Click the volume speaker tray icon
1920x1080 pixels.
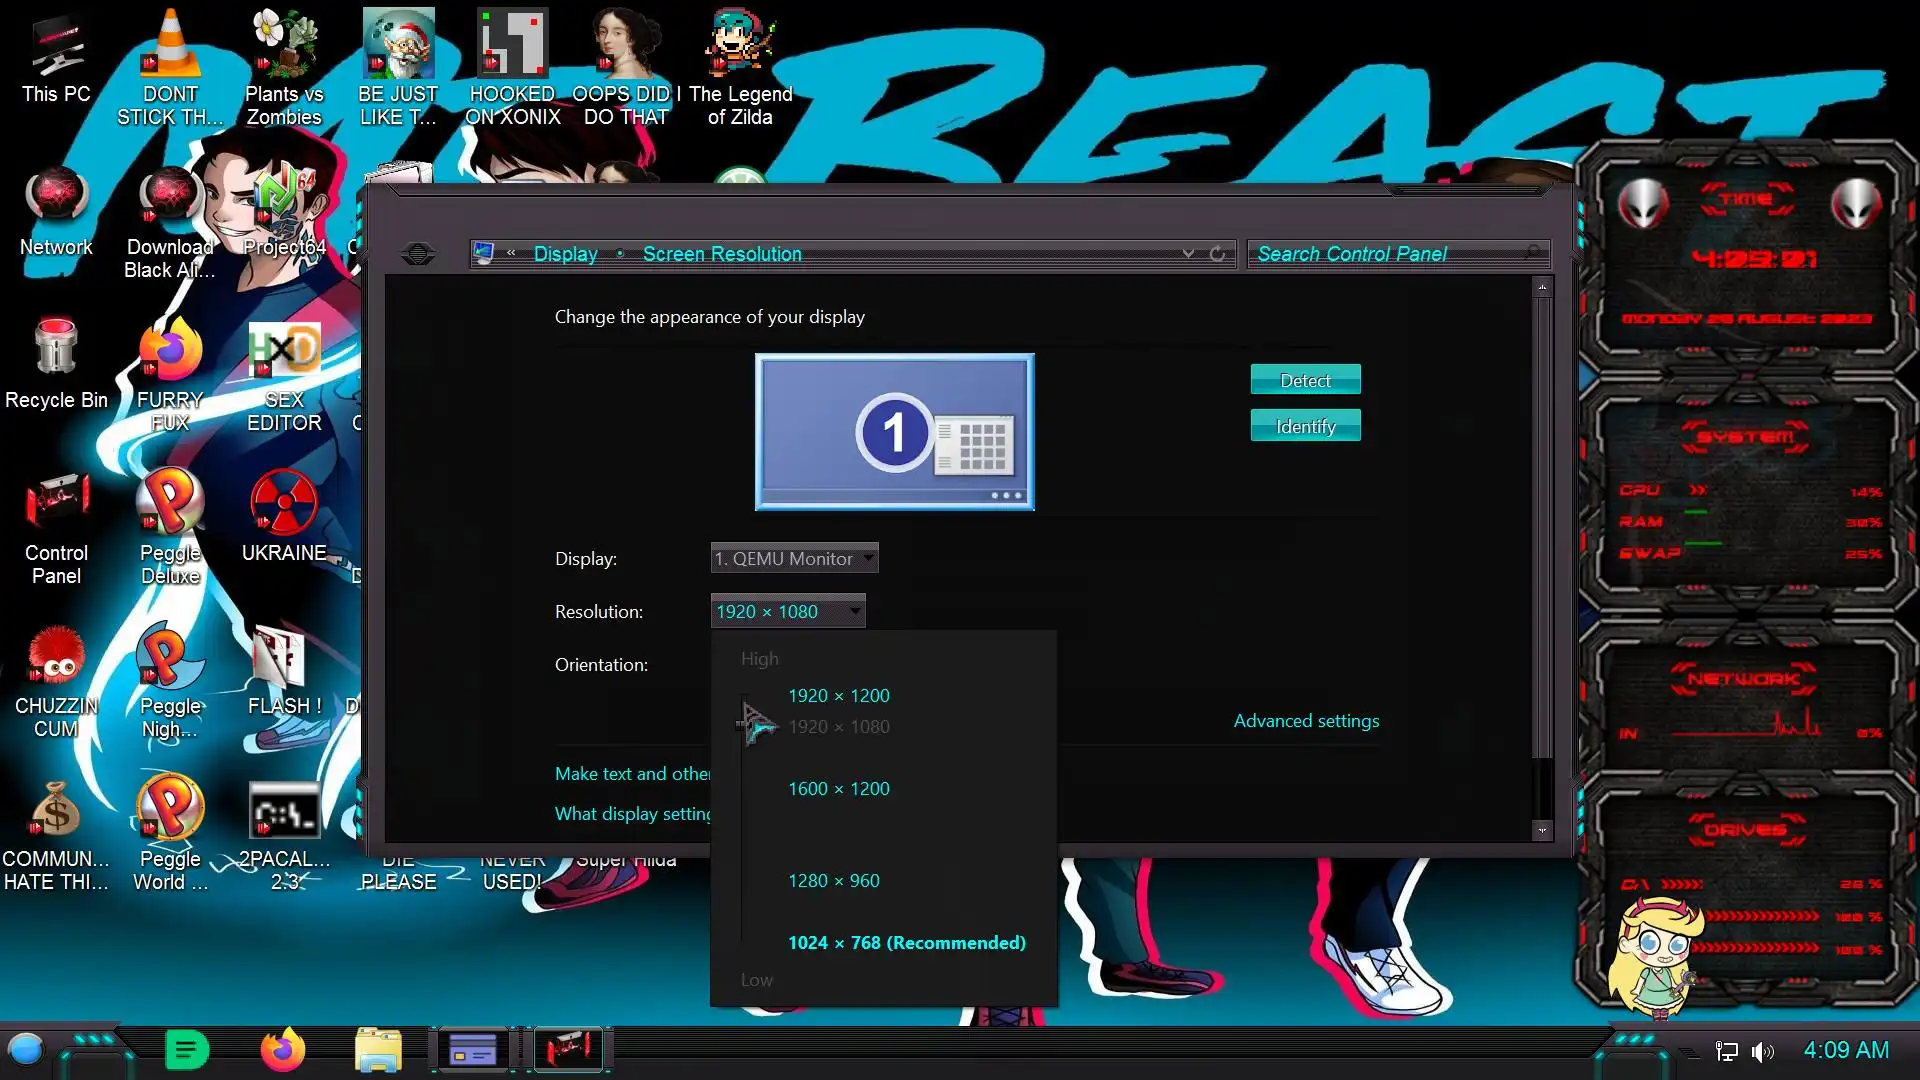(x=1762, y=1051)
